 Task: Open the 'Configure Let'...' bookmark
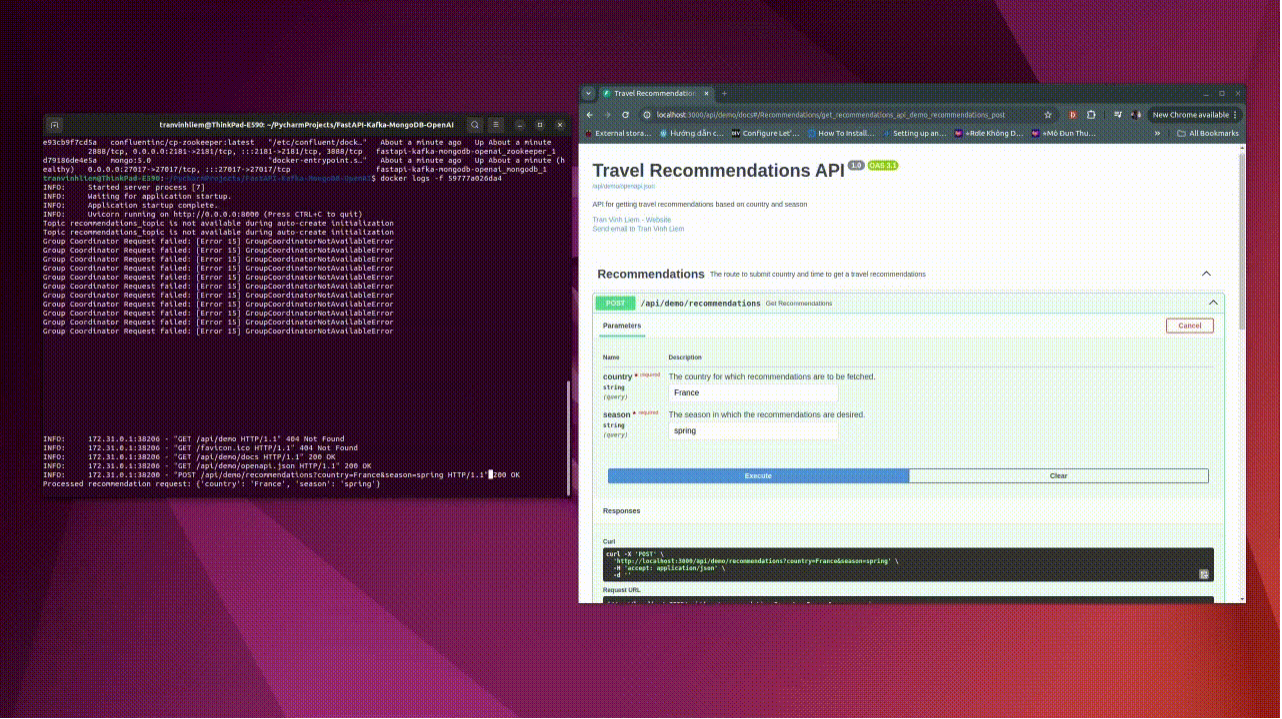tap(765, 133)
